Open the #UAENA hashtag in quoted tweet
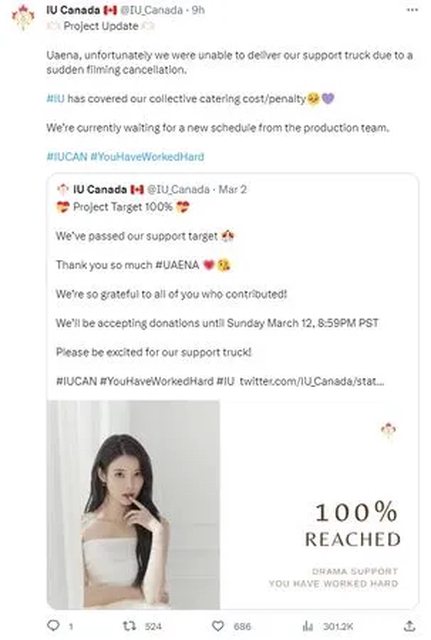Viewport: 431px width, 640px height. point(177,265)
